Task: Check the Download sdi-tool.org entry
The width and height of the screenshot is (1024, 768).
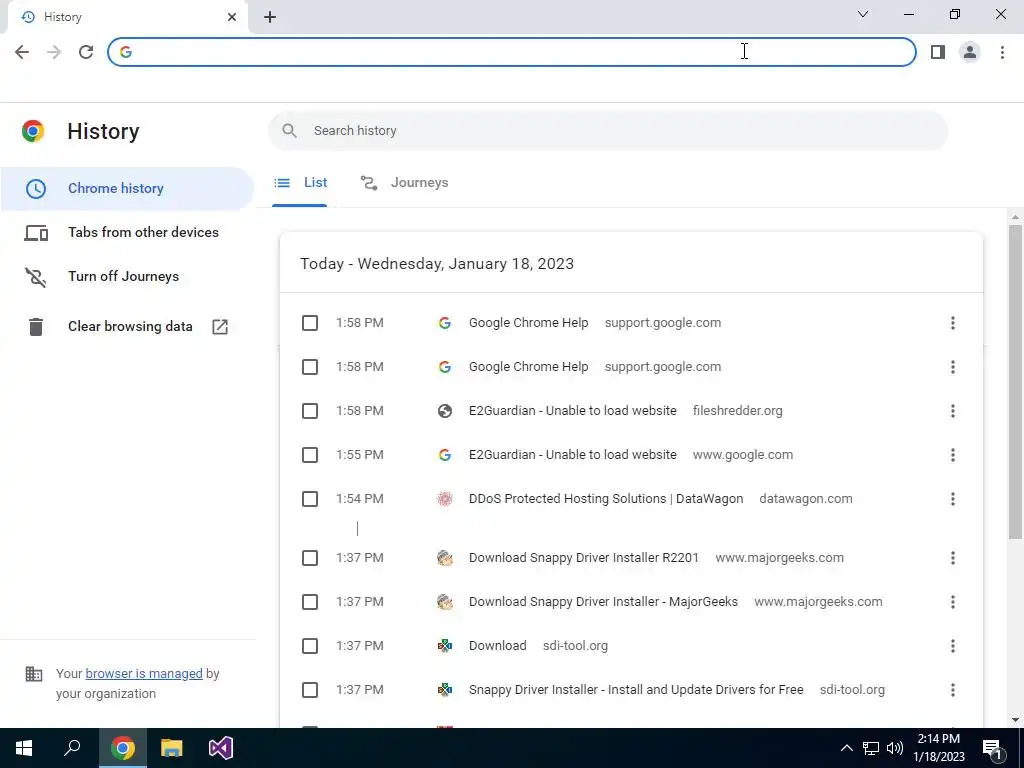Action: coord(310,646)
